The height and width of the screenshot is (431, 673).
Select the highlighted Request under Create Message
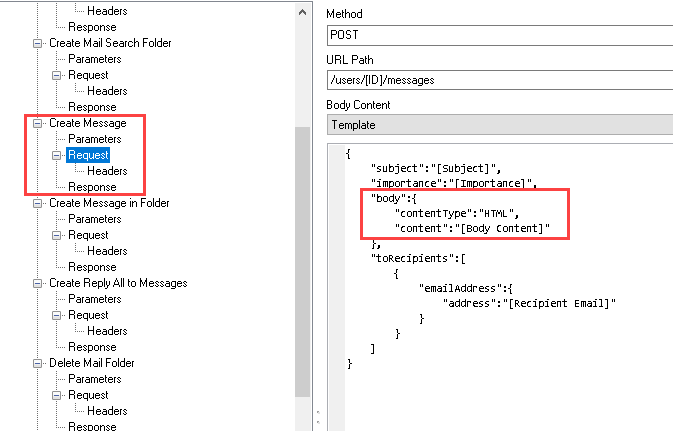point(88,155)
